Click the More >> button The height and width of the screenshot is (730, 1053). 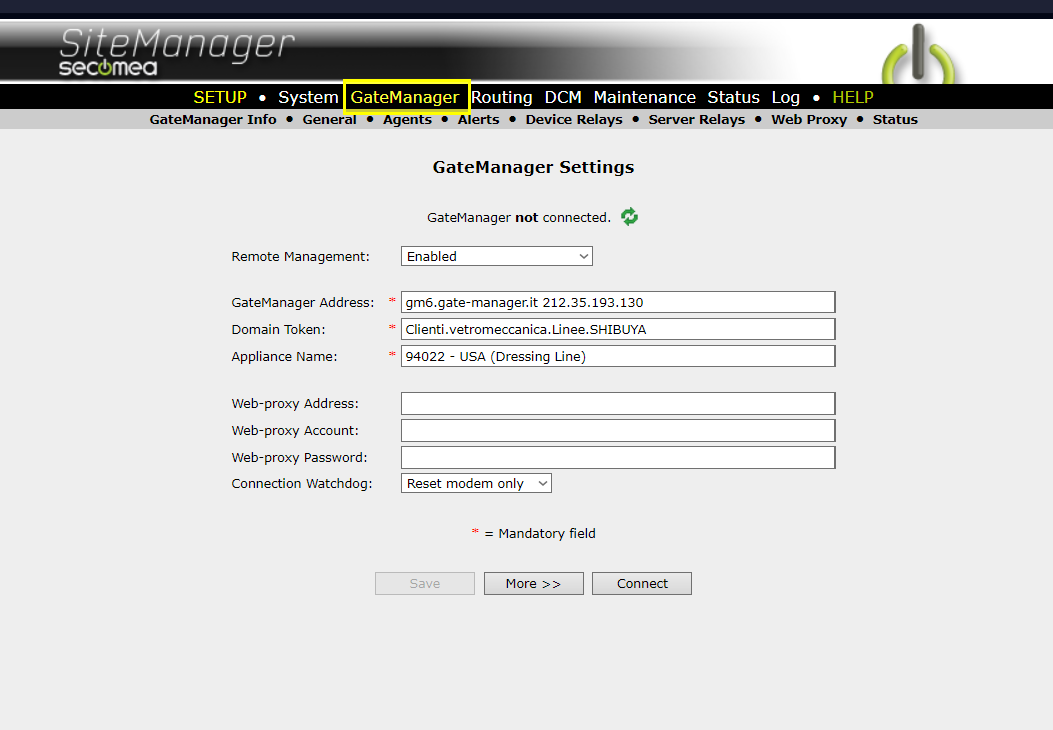pos(533,584)
